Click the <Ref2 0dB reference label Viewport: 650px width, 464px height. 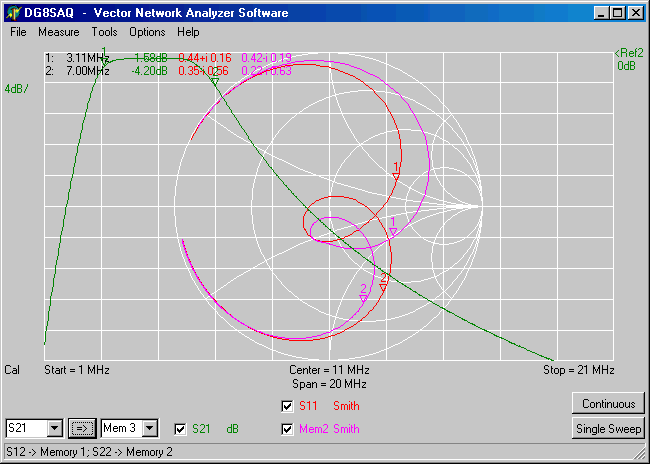pyautogui.click(x=628, y=59)
